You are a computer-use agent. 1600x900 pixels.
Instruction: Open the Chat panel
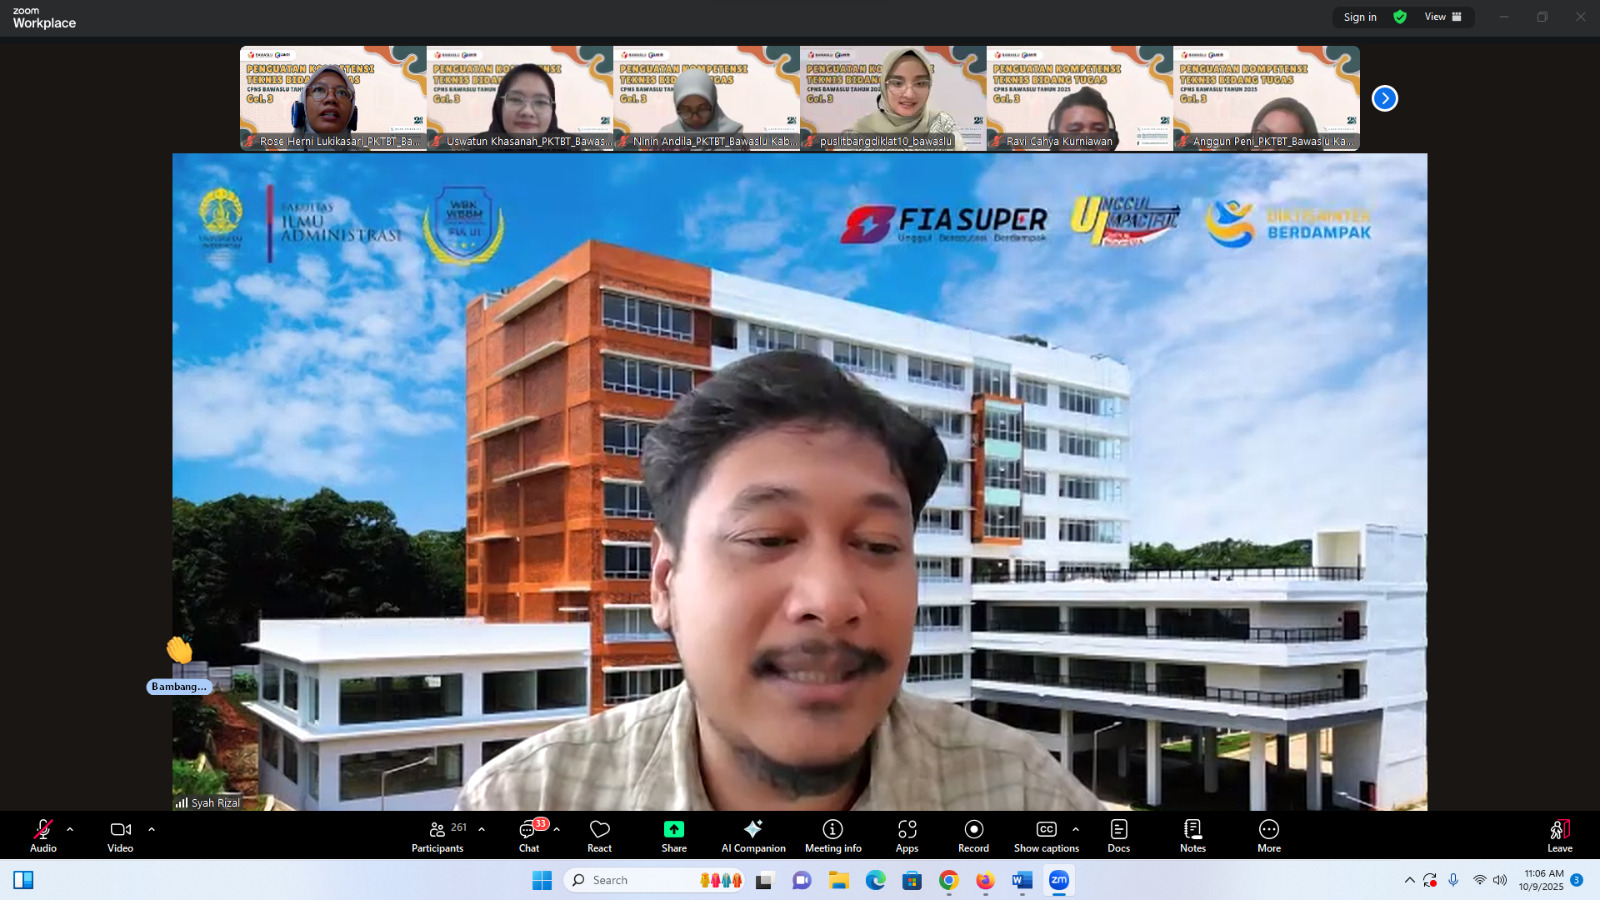(x=529, y=835)
